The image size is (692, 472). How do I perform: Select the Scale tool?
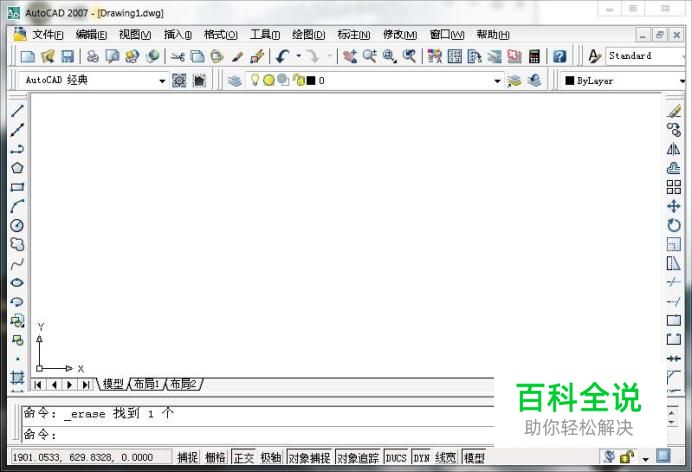673,244
